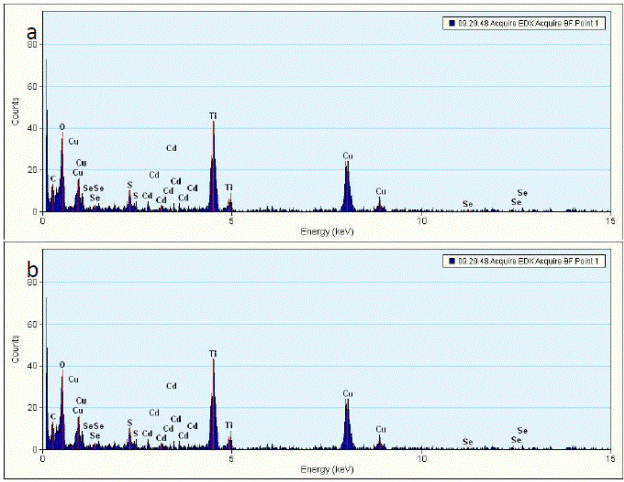
Task: Select the Cu label near 9 keV in panel b
Action: click(380, 429)
